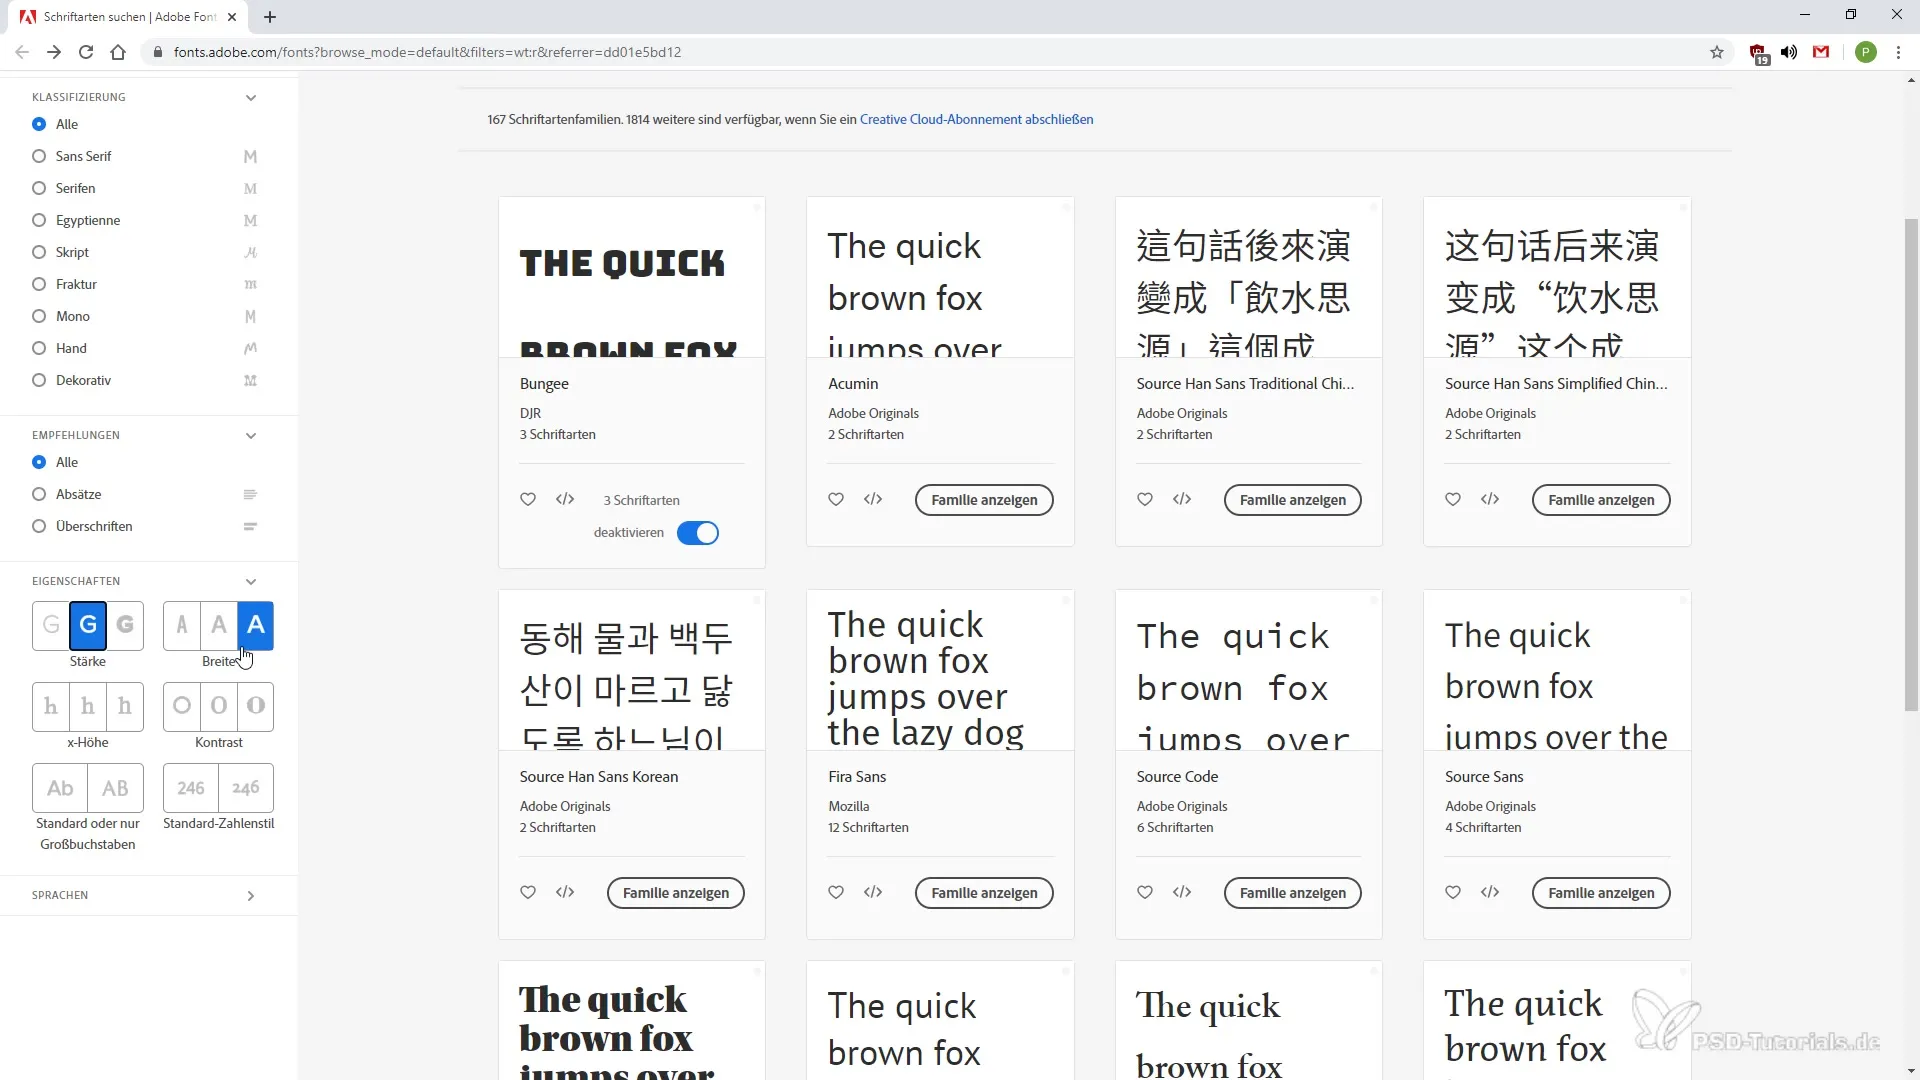1920x1080 pixels.
Task: Select Sans Serif classification radio
Action: pos(39,156)
